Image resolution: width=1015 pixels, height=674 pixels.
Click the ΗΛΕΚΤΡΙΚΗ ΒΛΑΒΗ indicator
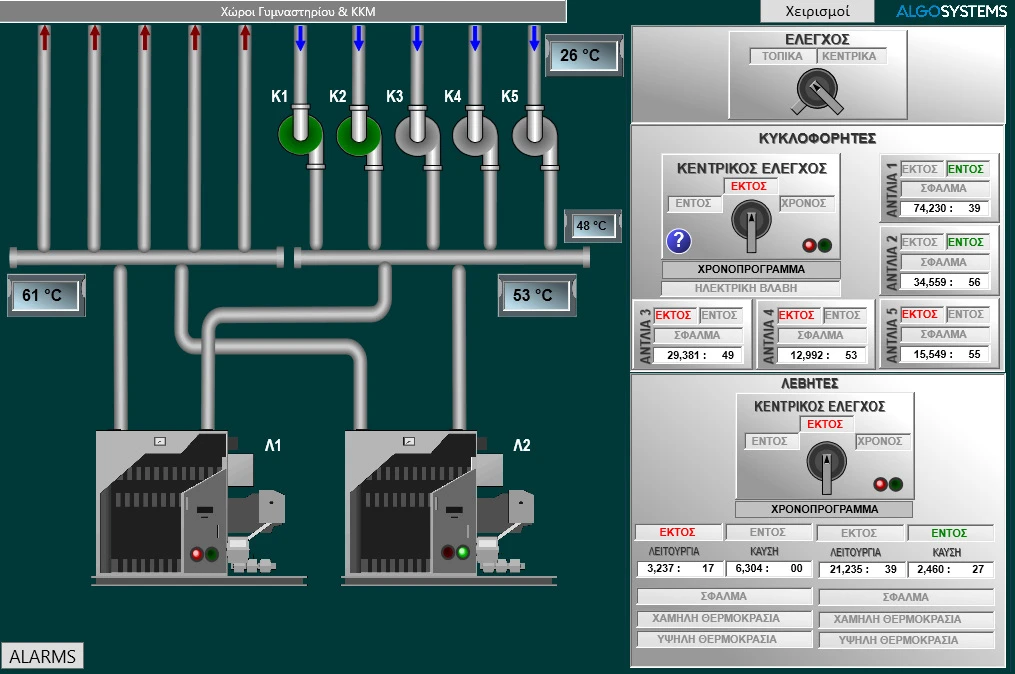(x=749, y=286)
